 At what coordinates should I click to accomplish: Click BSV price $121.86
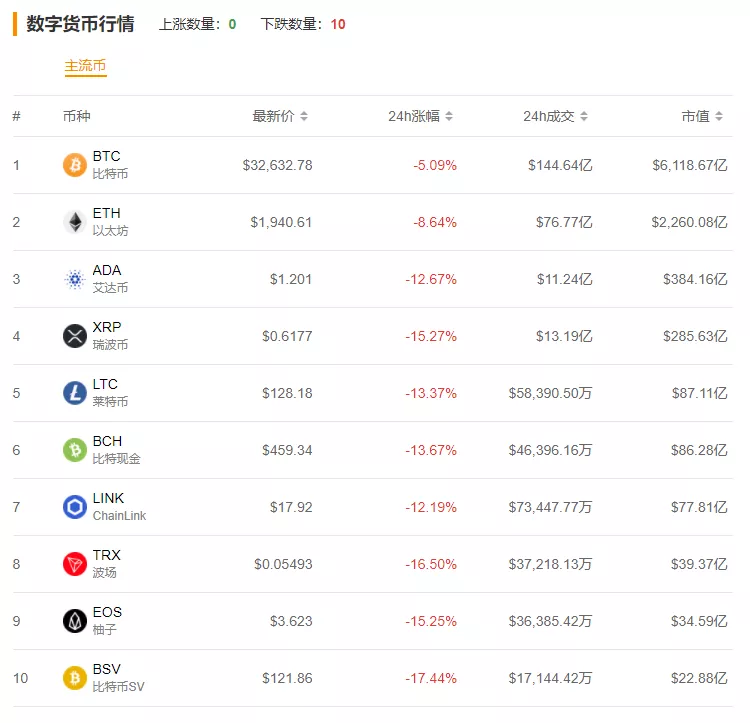[287, 678]
